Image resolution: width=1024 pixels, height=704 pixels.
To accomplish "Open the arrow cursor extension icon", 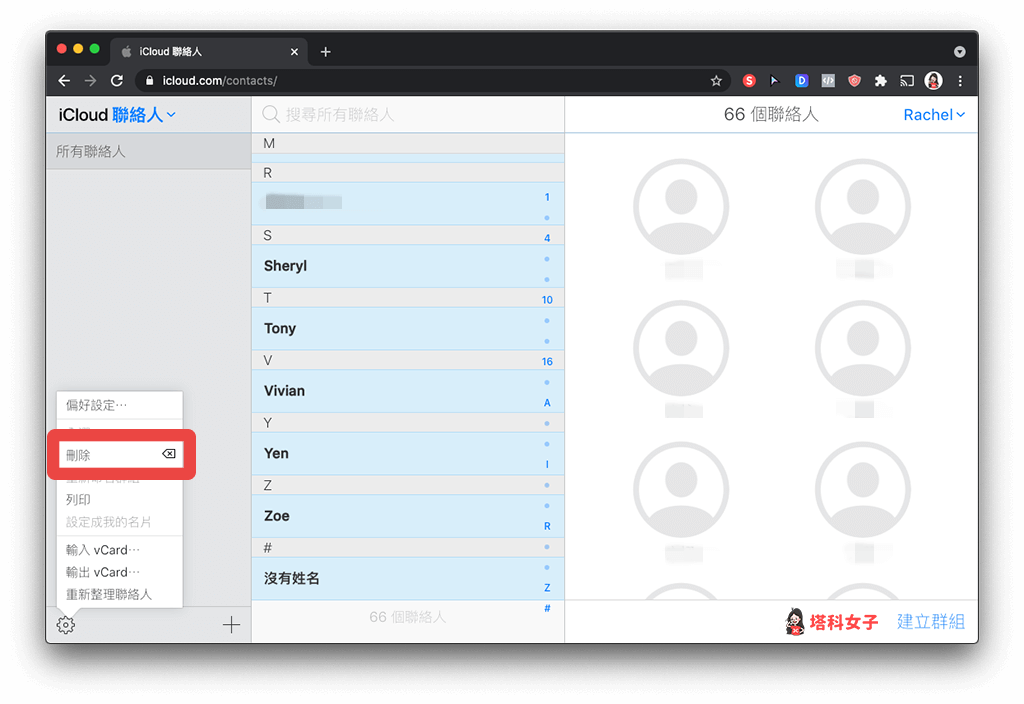I will [x=775, y=81].
